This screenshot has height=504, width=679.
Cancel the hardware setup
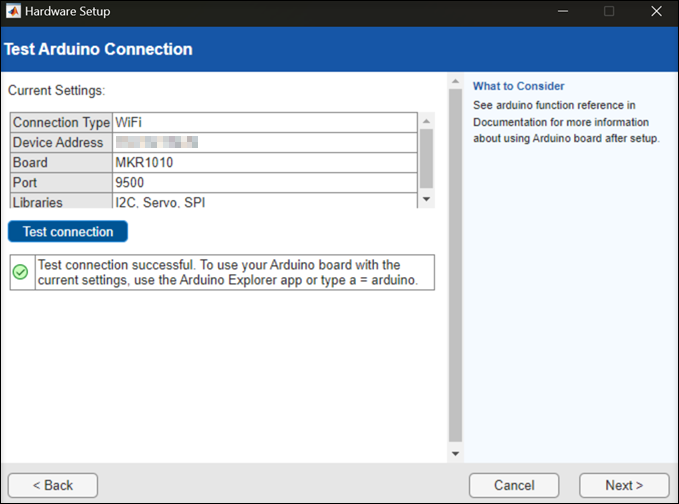[x=514, y=485]
